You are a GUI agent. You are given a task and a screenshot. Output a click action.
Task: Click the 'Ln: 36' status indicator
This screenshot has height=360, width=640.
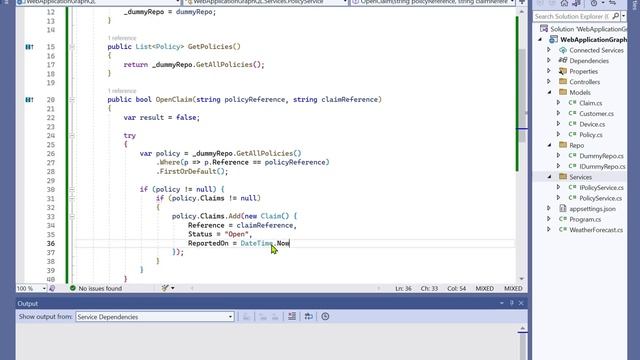coord(403,288)
